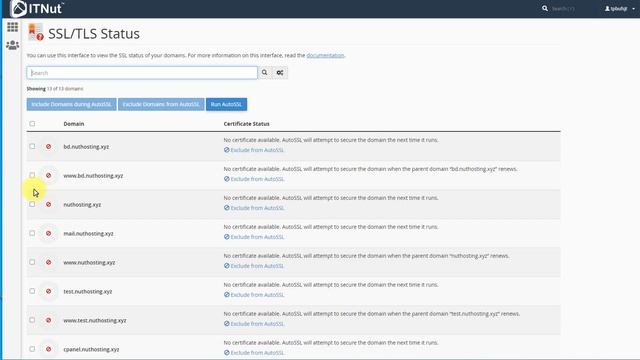Open the ITNut logo home link
The width and height of the screenshot is (640, 360).
coord(37,9)
